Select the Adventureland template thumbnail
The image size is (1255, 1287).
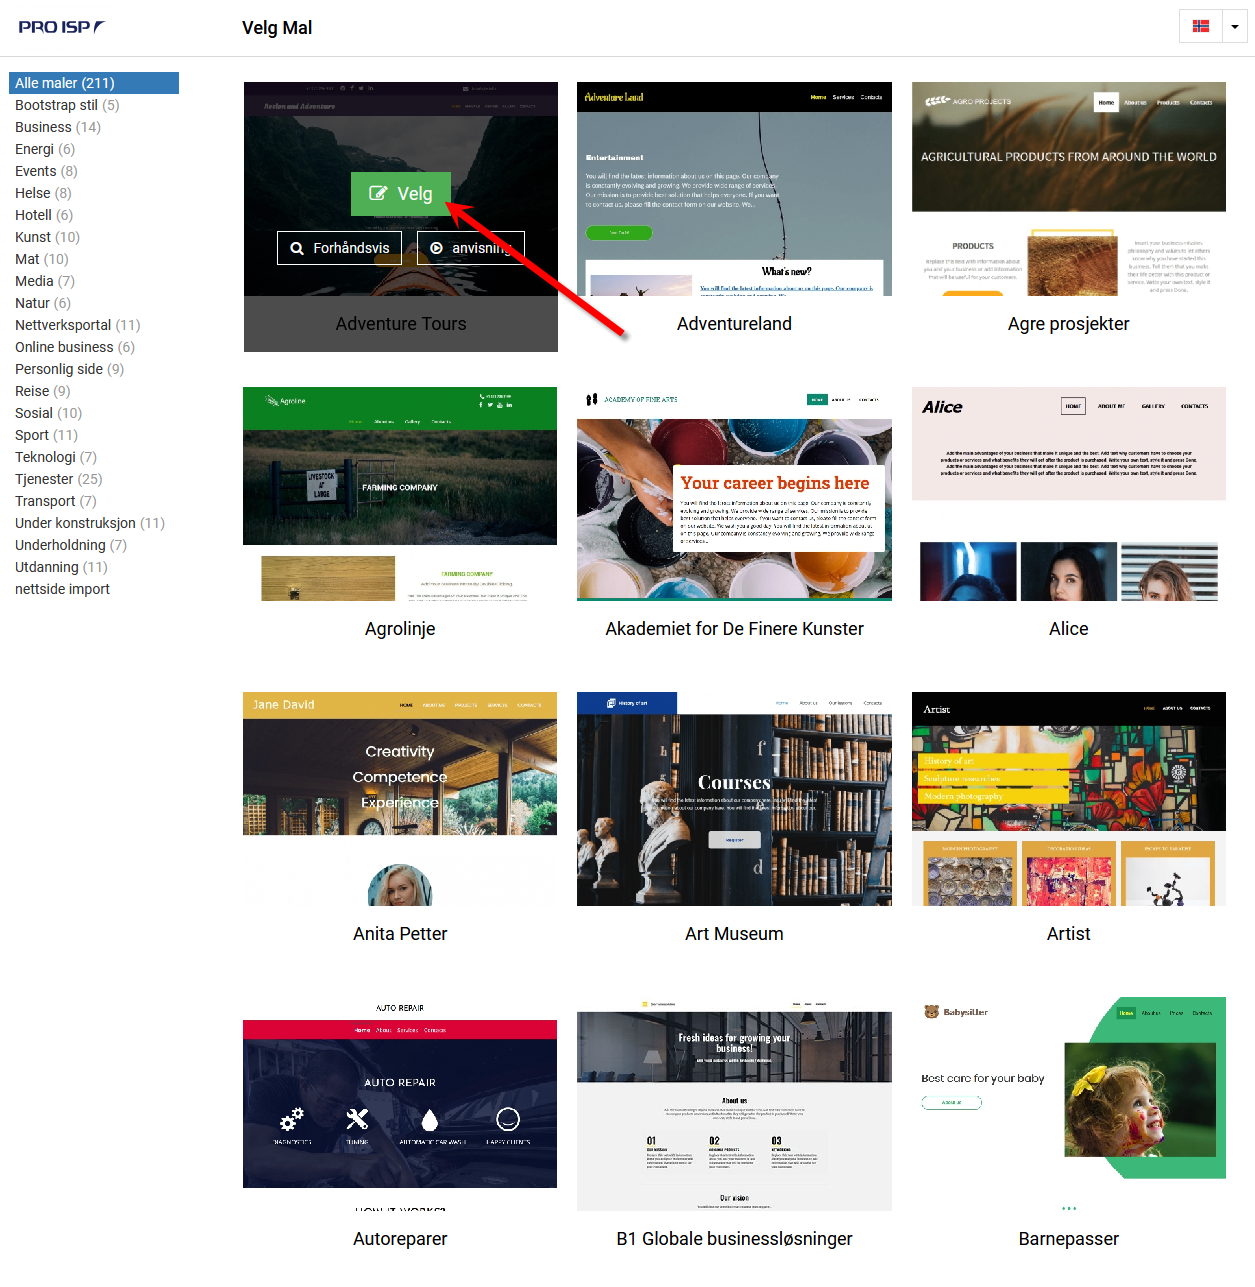click(734, 189)
